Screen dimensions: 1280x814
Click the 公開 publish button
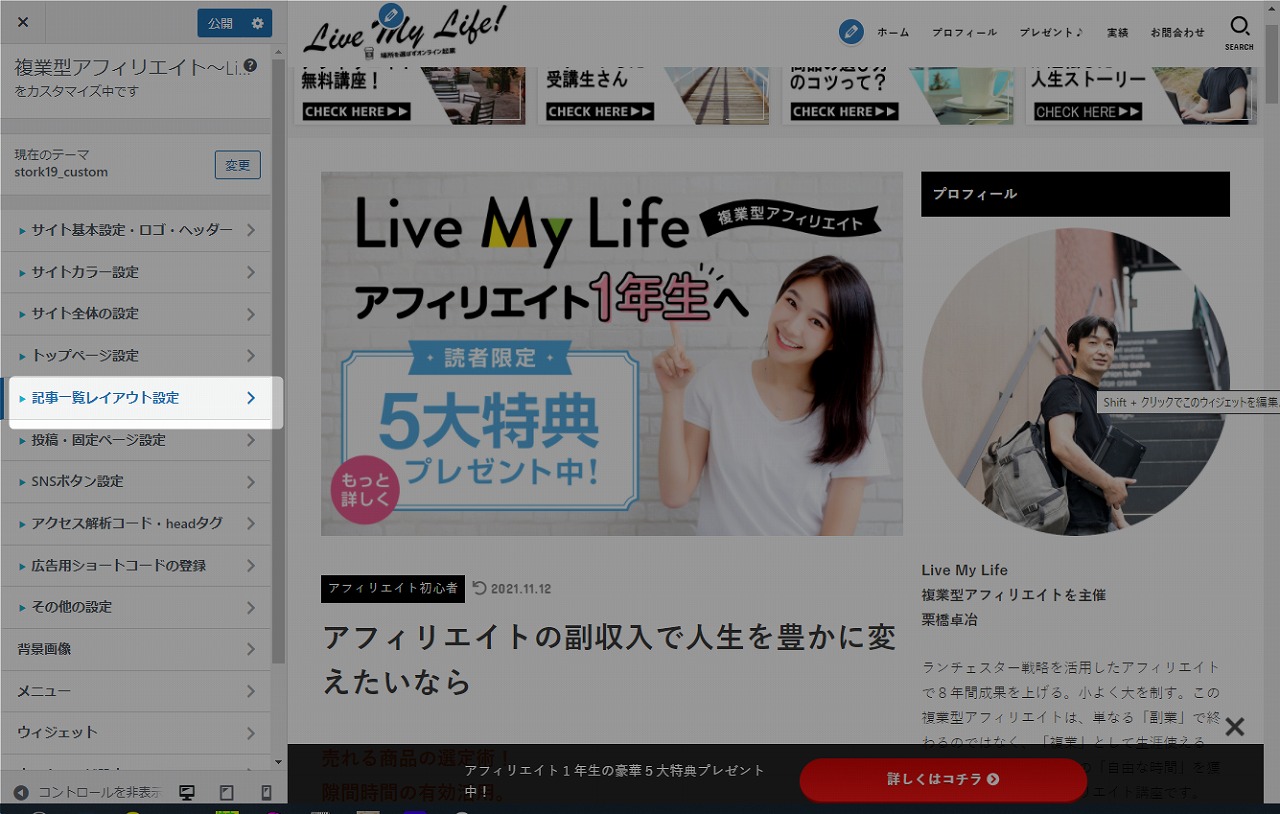pyautogui.click(x=220, y=23)
